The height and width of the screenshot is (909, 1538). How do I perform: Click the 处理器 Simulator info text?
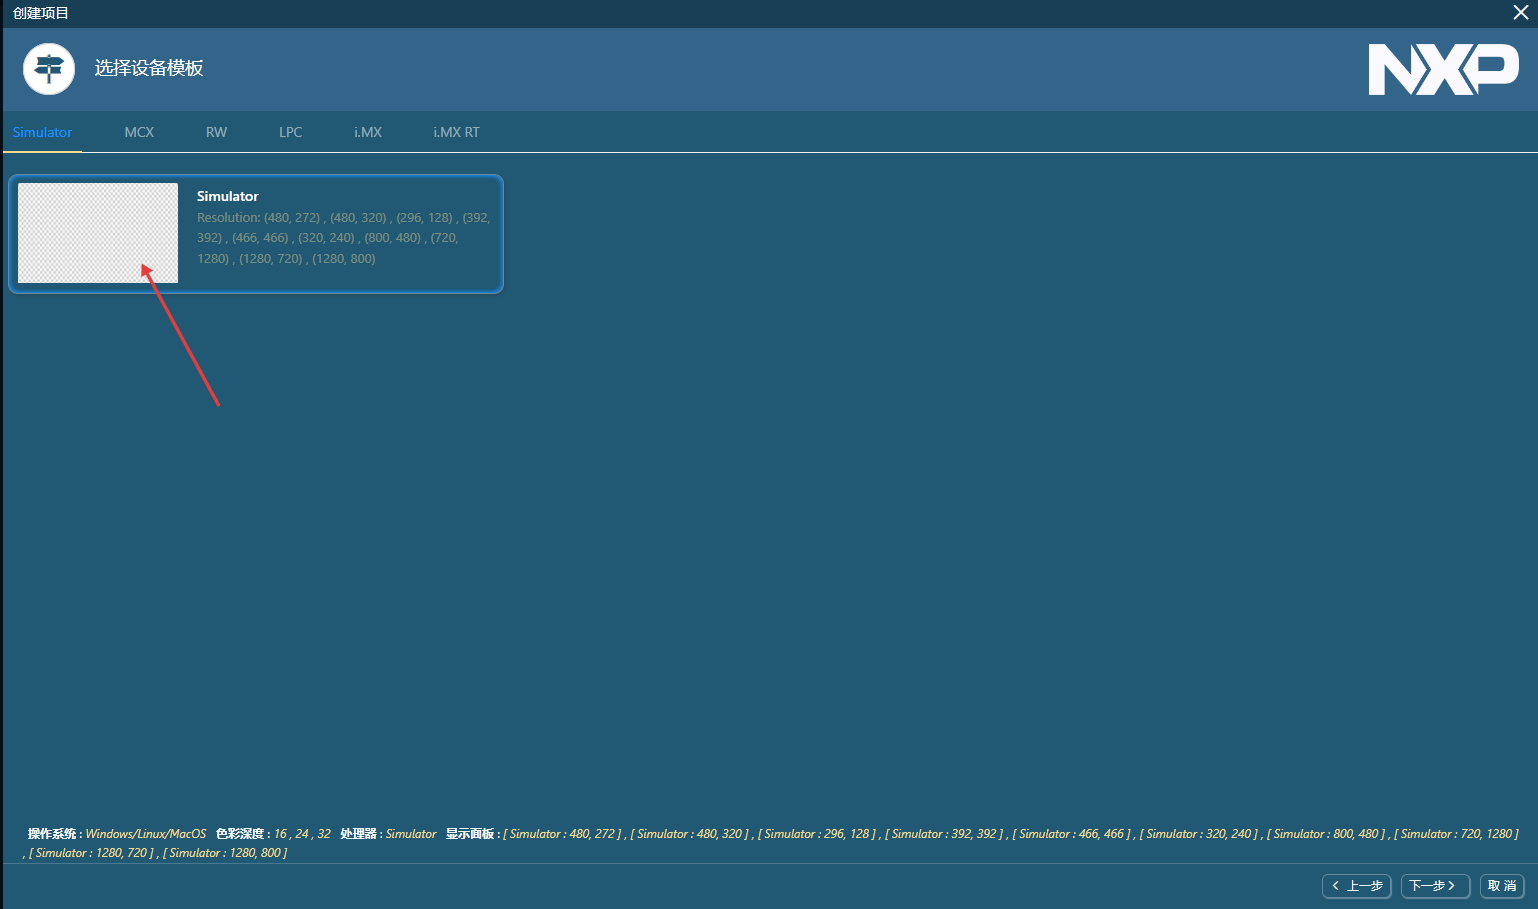[x=388, y=834]
